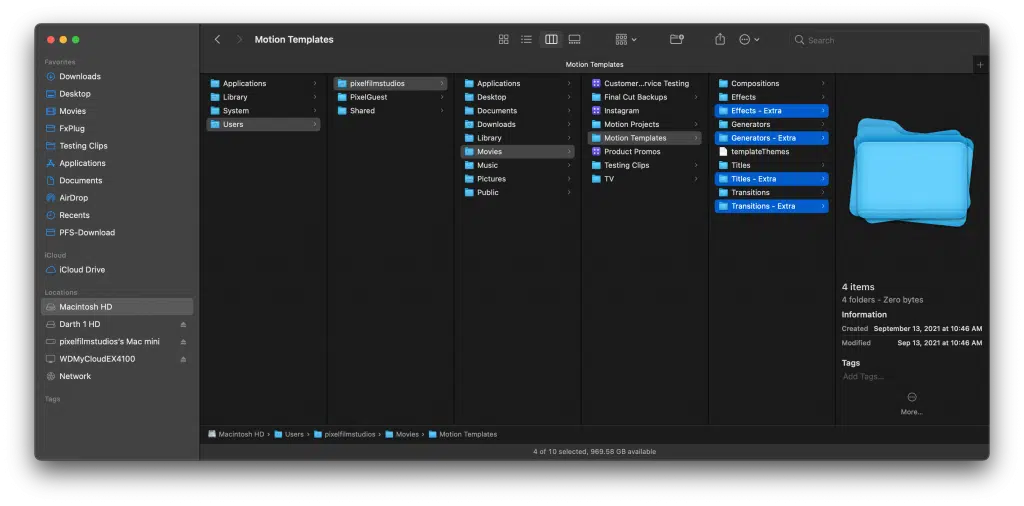Eject pixelfilmstudios's Mac mini
Screen dimensions: 1024x506
(x=184, y=342)
